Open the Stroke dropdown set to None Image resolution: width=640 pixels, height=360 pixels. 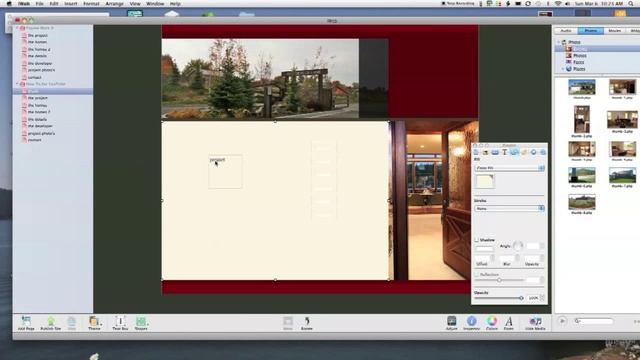click(x=509, y=209)
